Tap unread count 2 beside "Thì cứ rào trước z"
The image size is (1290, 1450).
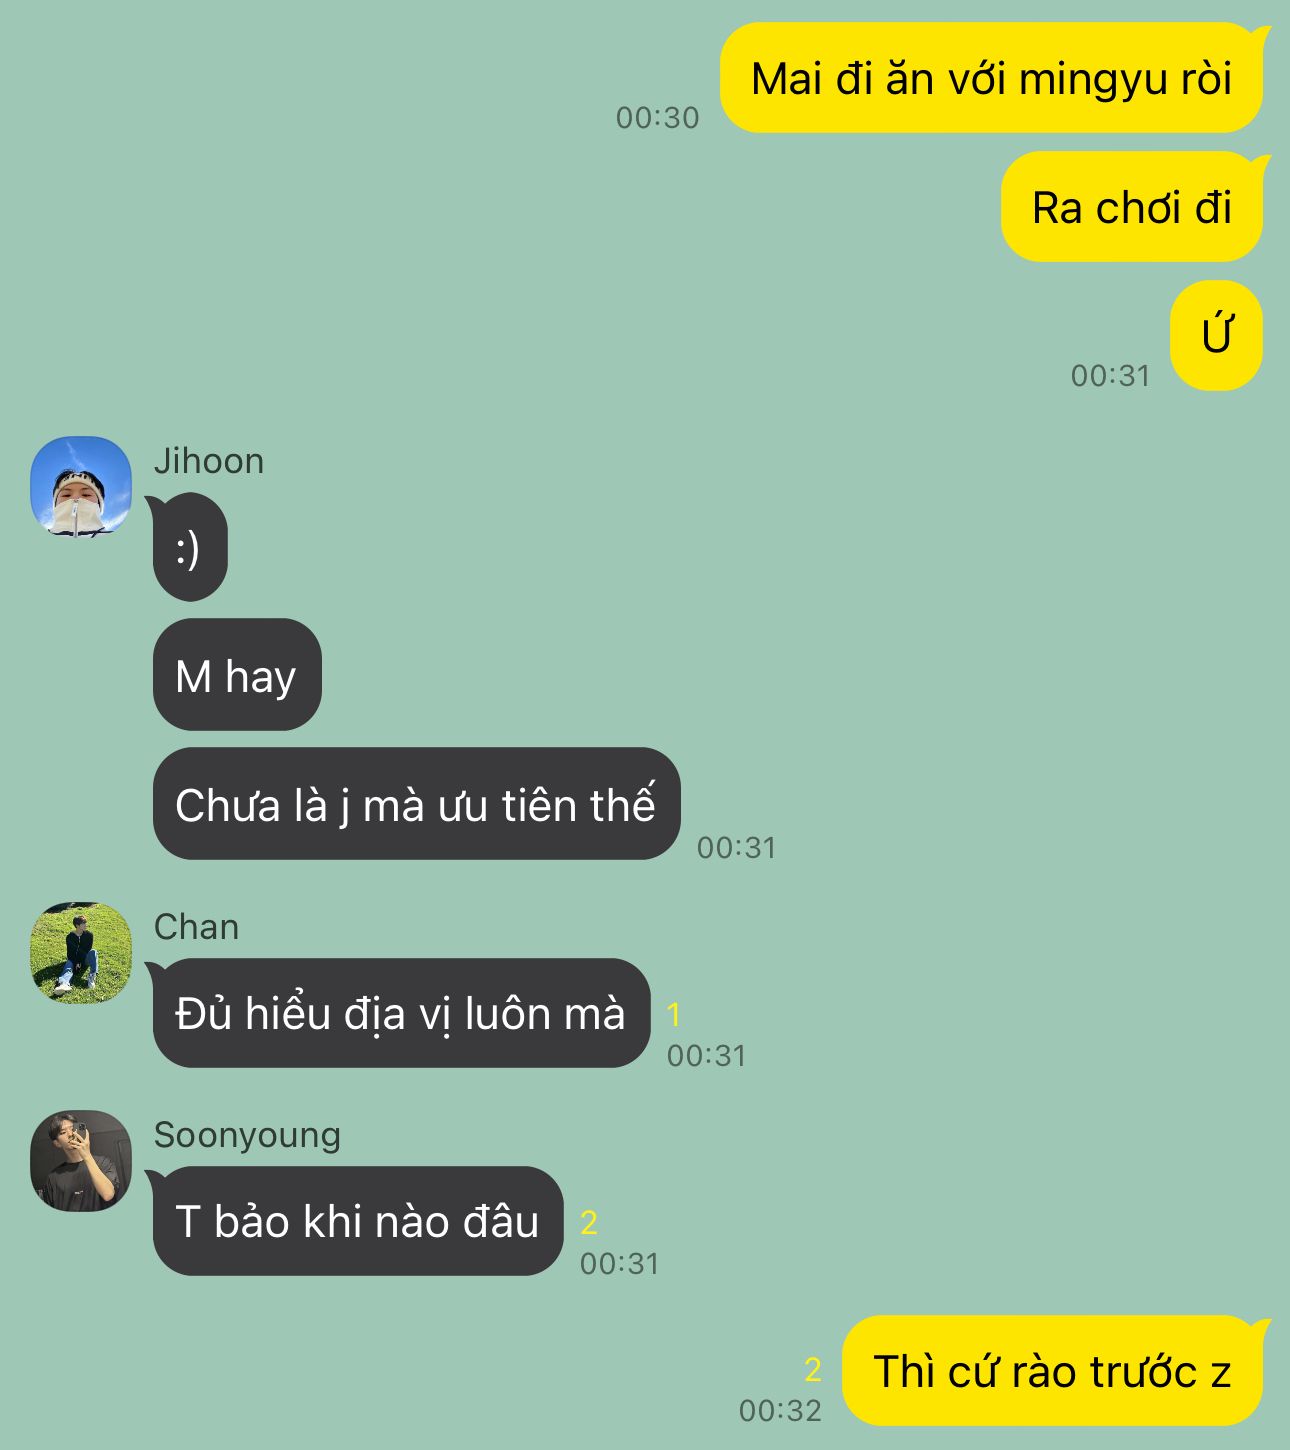pos(813,1369)
